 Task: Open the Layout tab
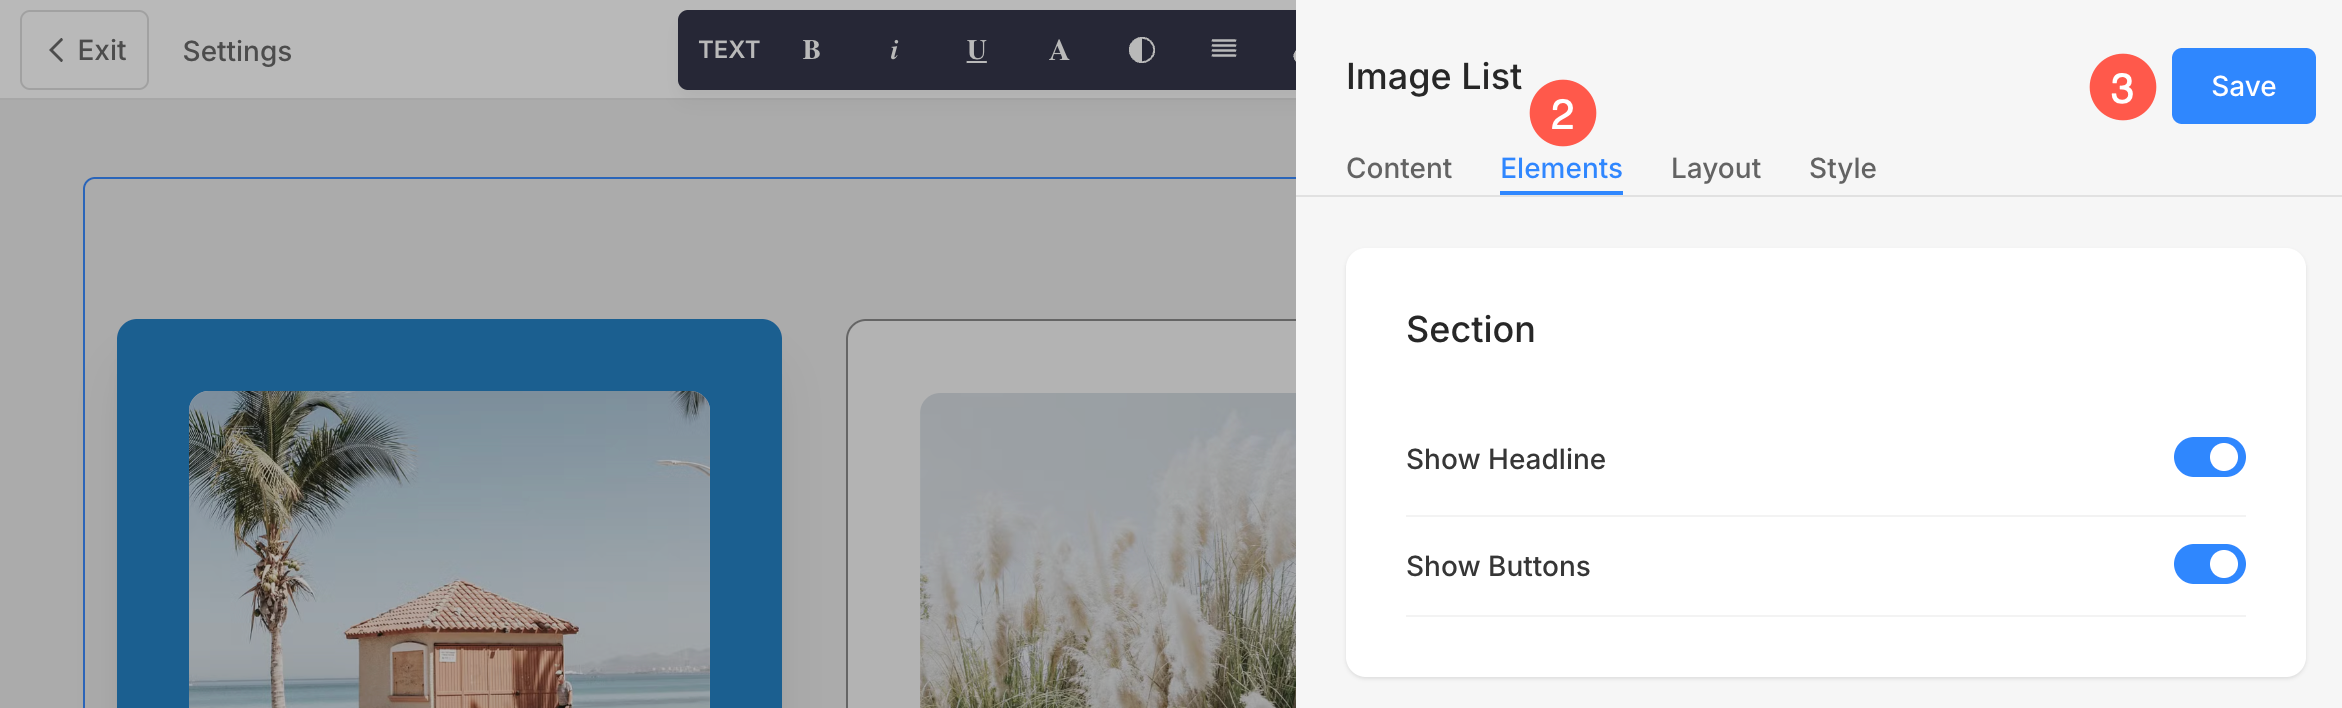[x=1715, y=168]
